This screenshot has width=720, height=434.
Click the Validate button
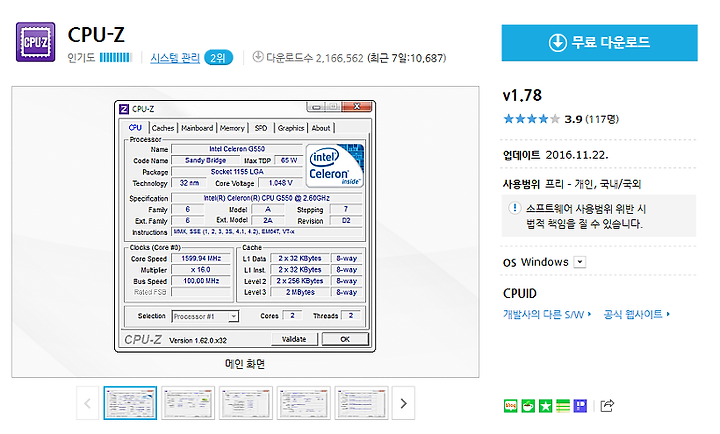pyautogui.click(x=294, y=339)
